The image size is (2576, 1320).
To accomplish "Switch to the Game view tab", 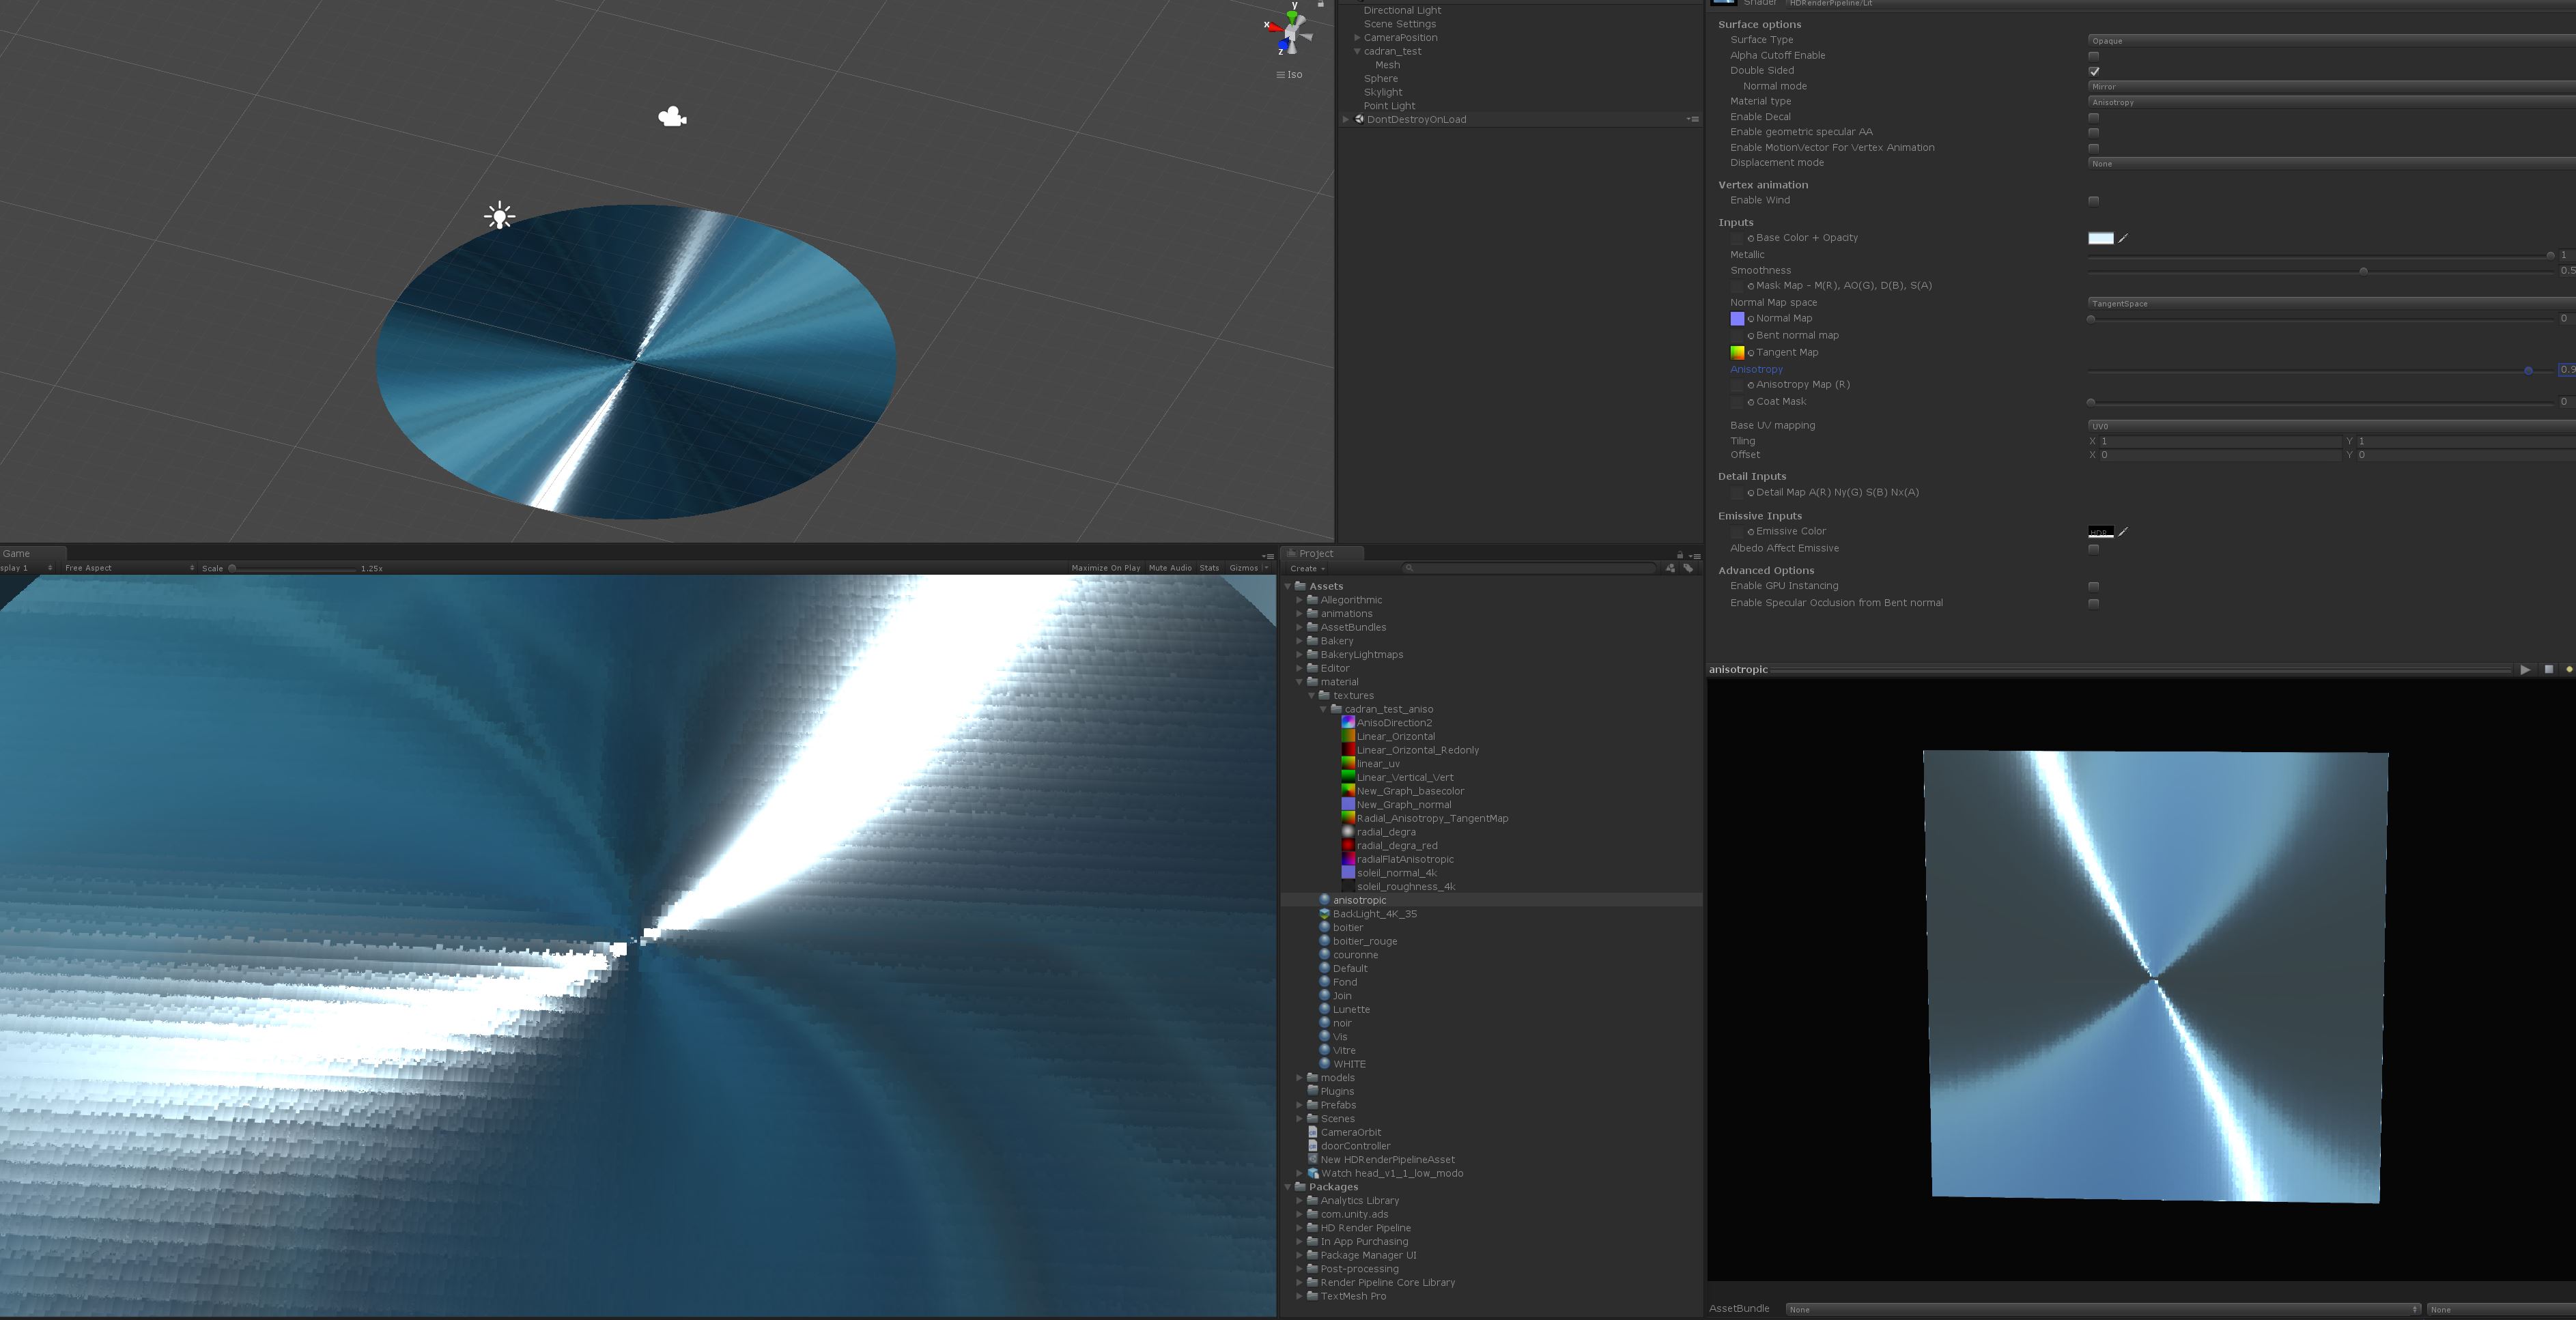I will click(14, 553).
